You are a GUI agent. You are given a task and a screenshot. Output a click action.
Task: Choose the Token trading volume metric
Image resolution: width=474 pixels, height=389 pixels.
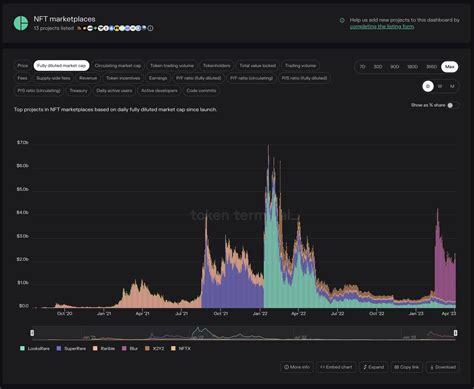point(172,66)
